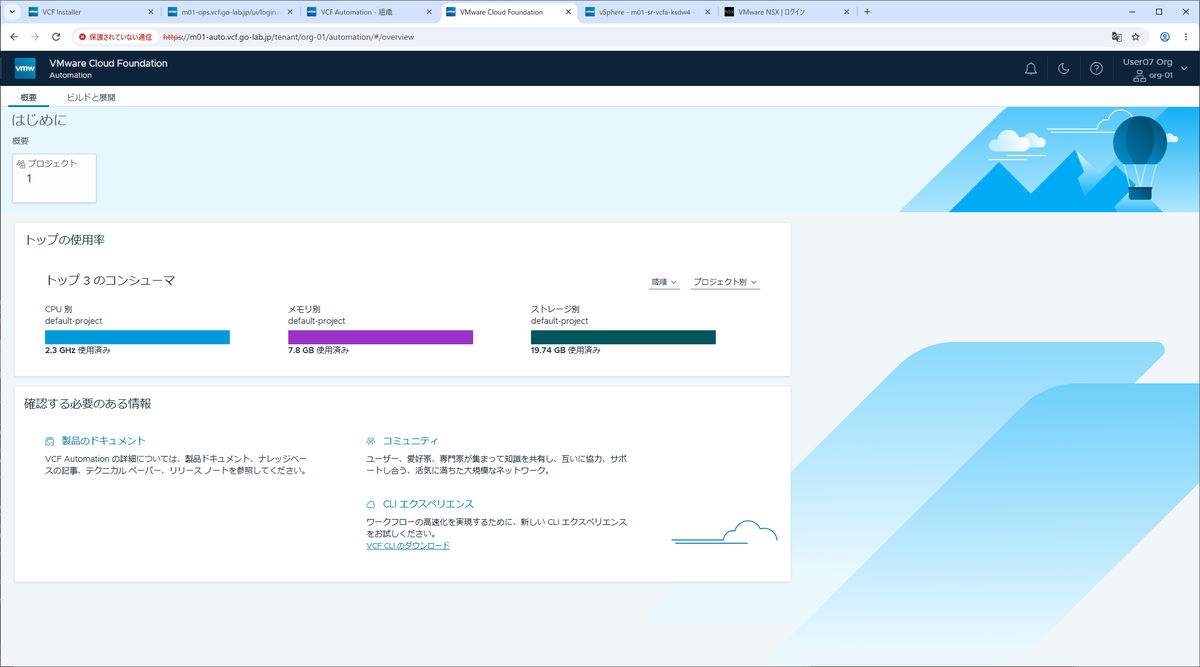The image size is (1200, 667).
Task: Click default-project under ストレージ別
Action: pos(560,321)
